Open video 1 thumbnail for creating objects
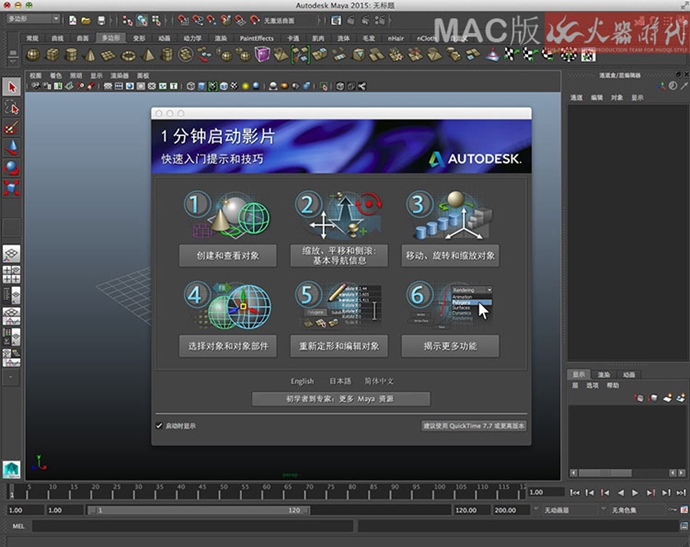 (227, 215)
